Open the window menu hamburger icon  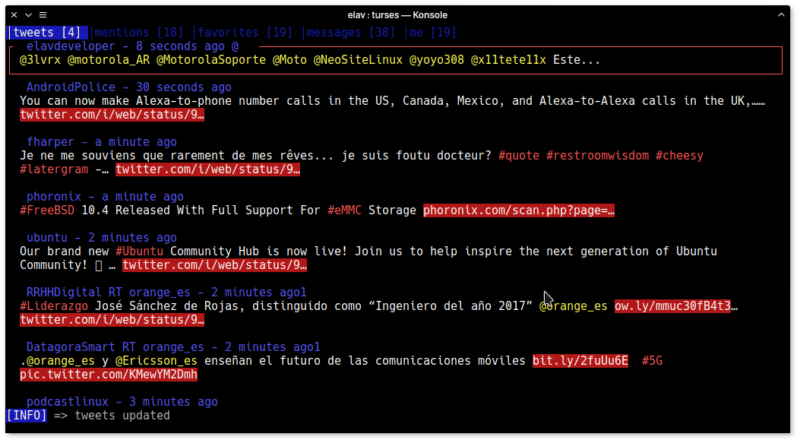coord(45,15)
